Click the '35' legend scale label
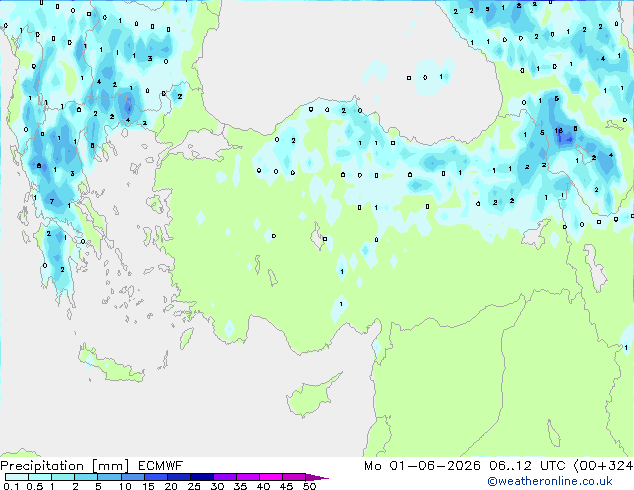The height and width of the screenshot is (490, 634). (240, 486)
